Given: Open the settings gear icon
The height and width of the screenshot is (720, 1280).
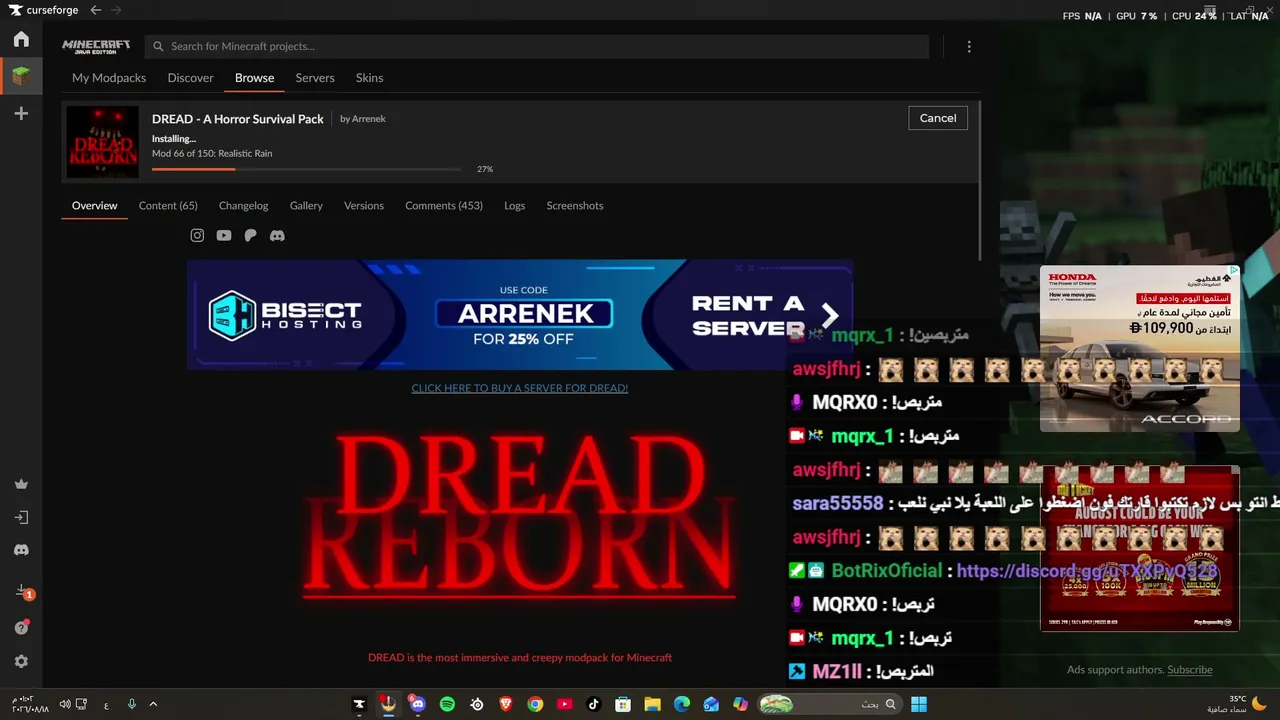Looking at the screenshot, I should tap(21, 661).
